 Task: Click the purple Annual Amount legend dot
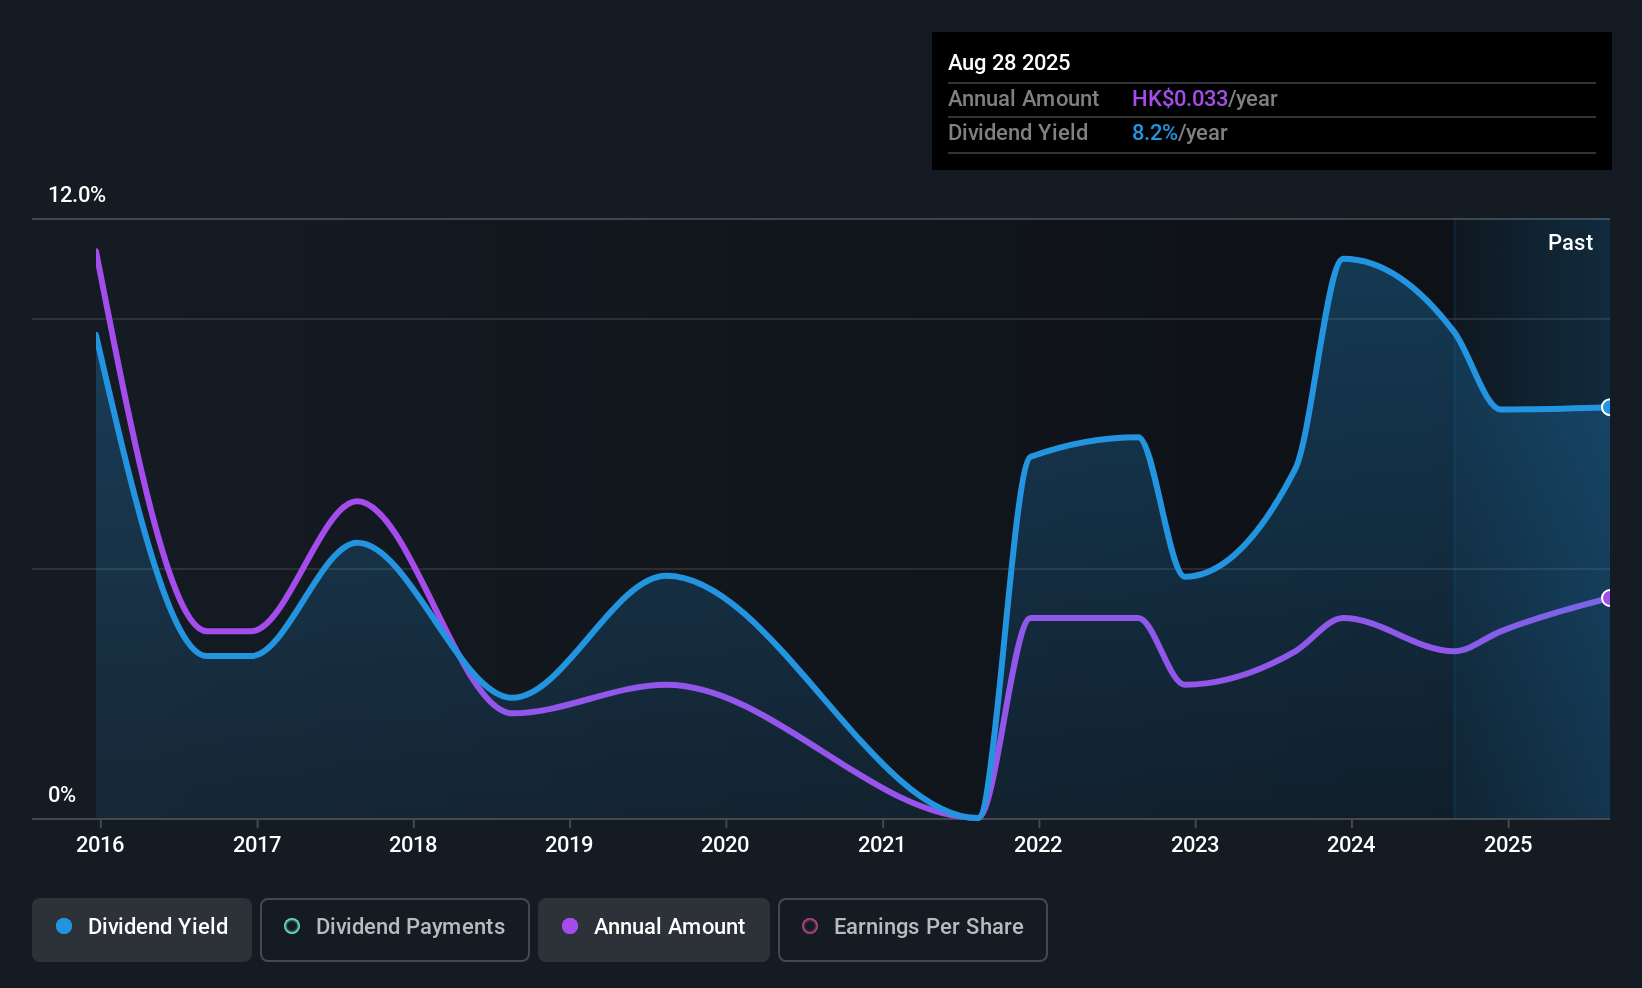570,927
